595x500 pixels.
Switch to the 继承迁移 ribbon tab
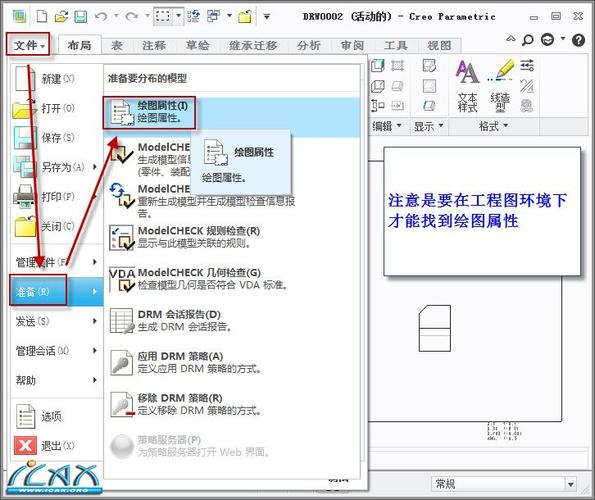click(253, 46)
